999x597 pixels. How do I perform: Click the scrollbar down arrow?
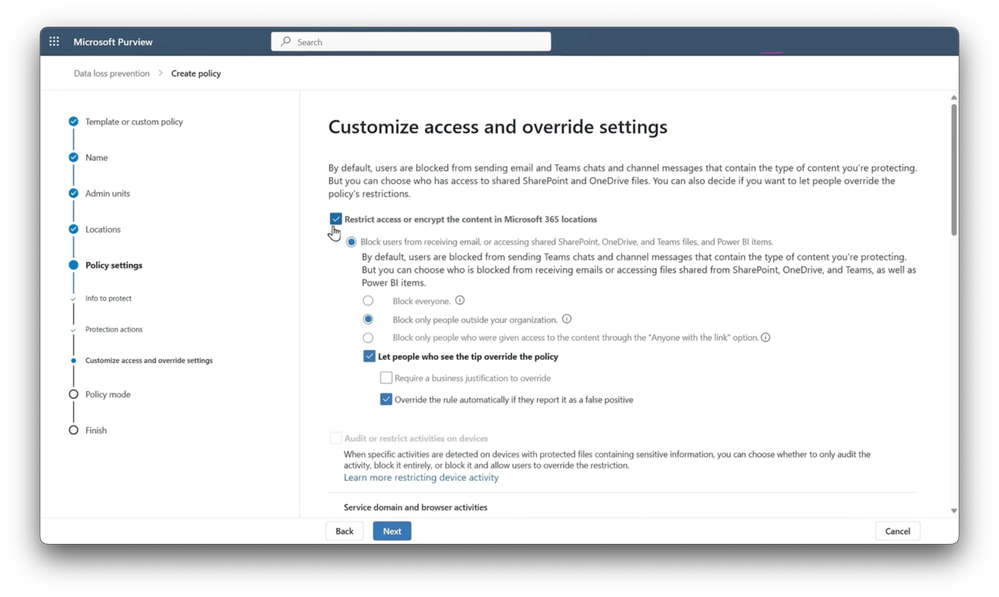(954, 510)
